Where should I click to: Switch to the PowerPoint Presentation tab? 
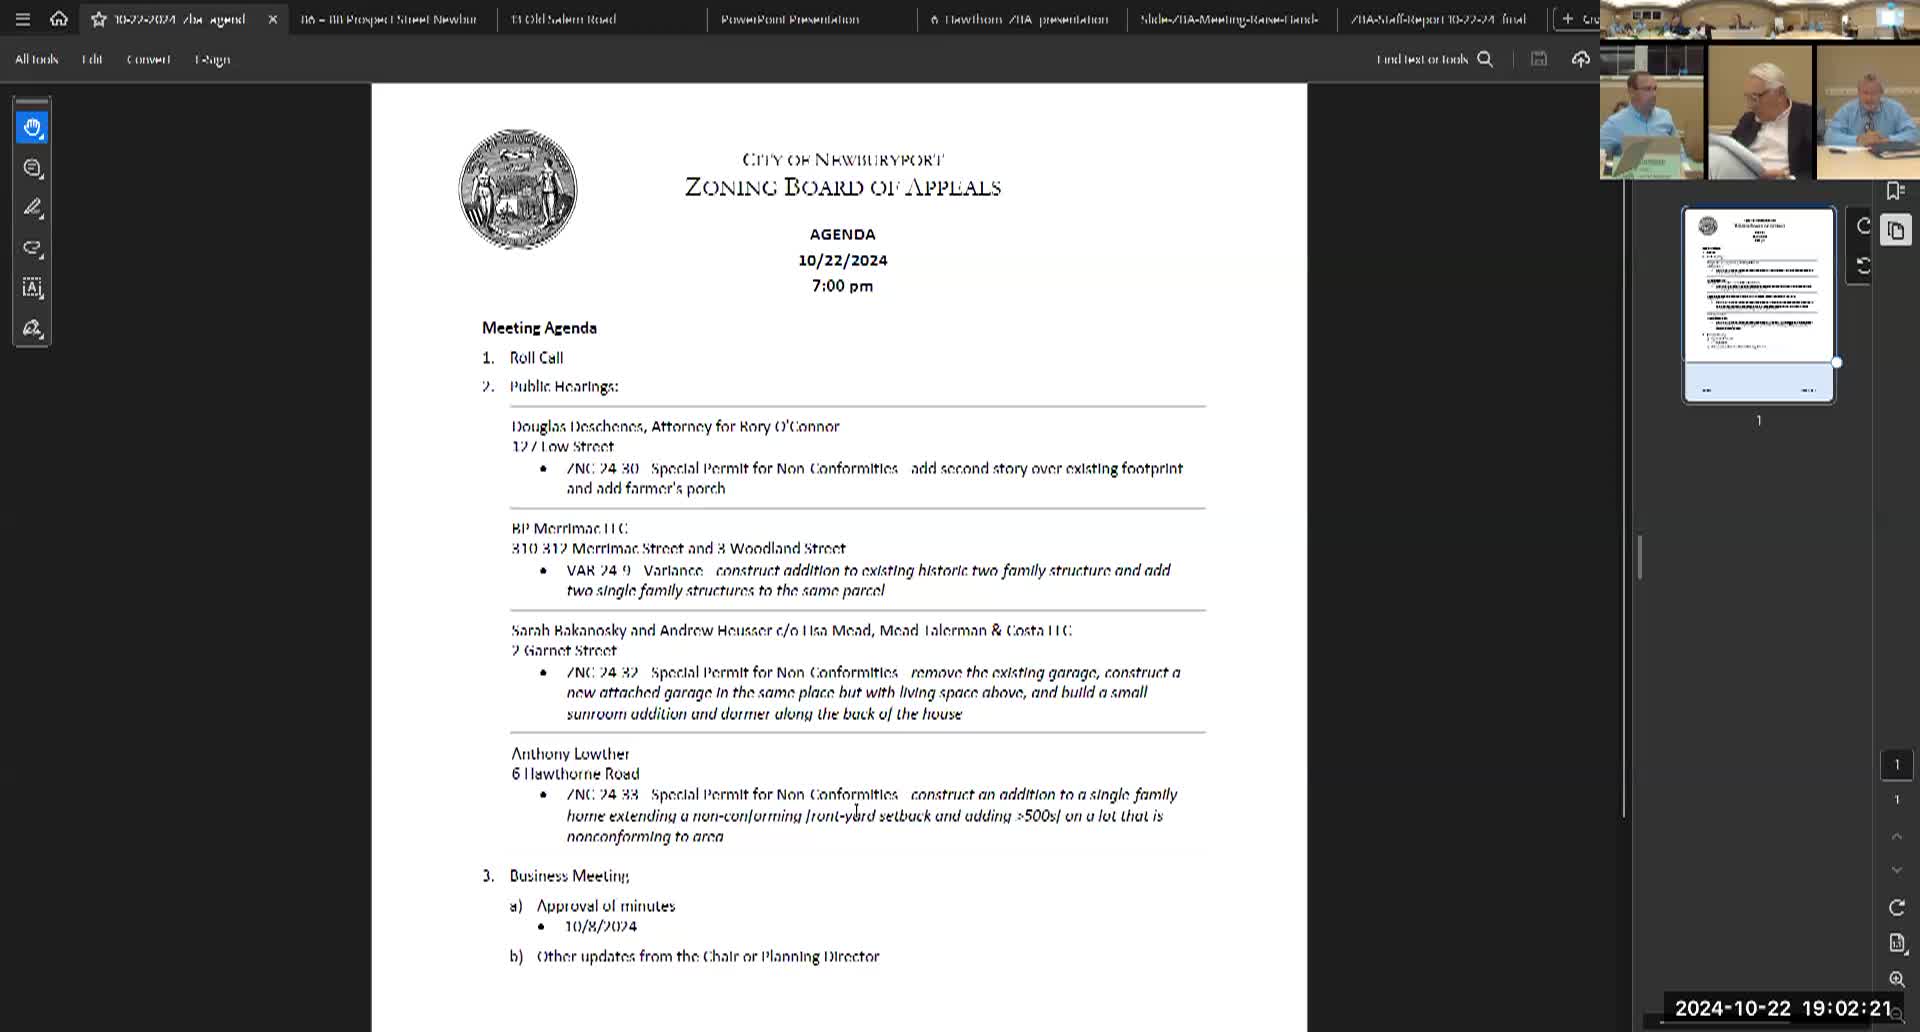(x=790, y=19)
